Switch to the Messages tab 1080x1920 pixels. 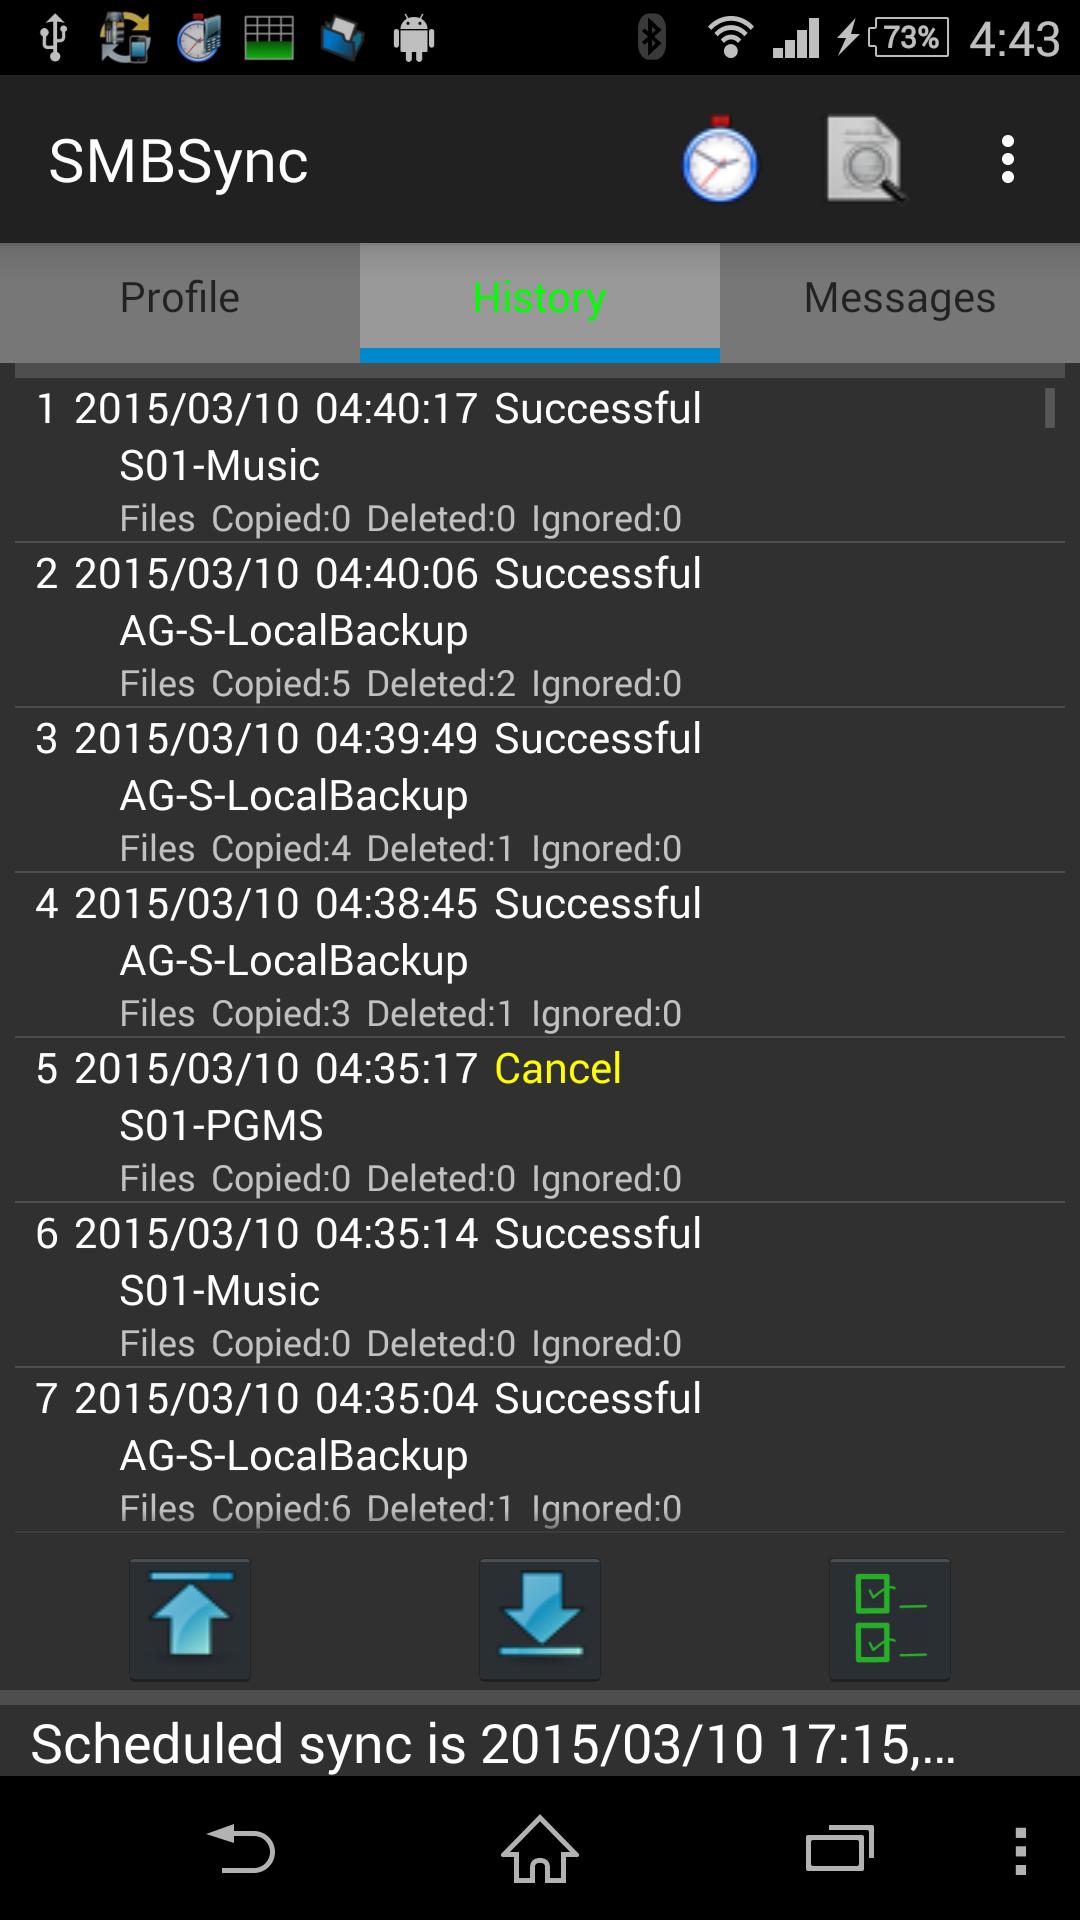tap(899, 298)
